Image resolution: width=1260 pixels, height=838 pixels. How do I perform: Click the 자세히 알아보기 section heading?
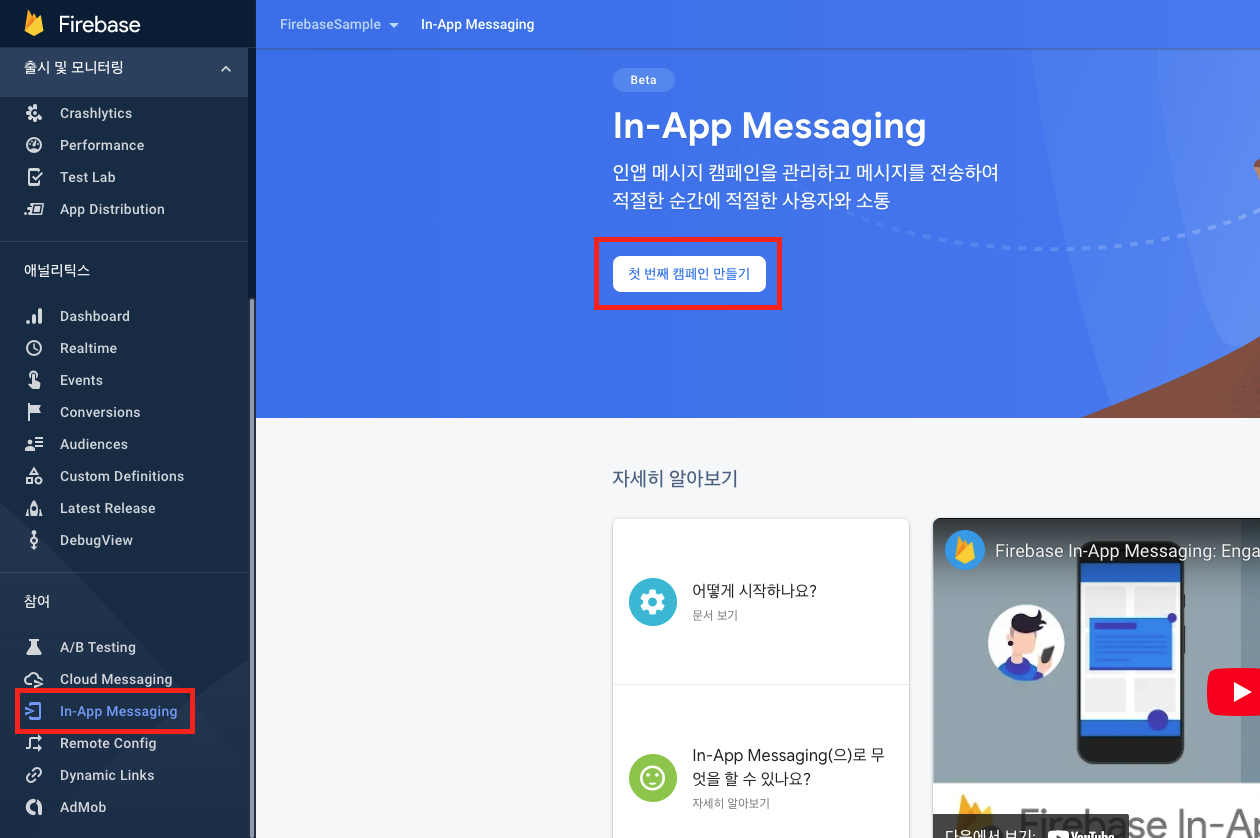(x=675, y=478)
